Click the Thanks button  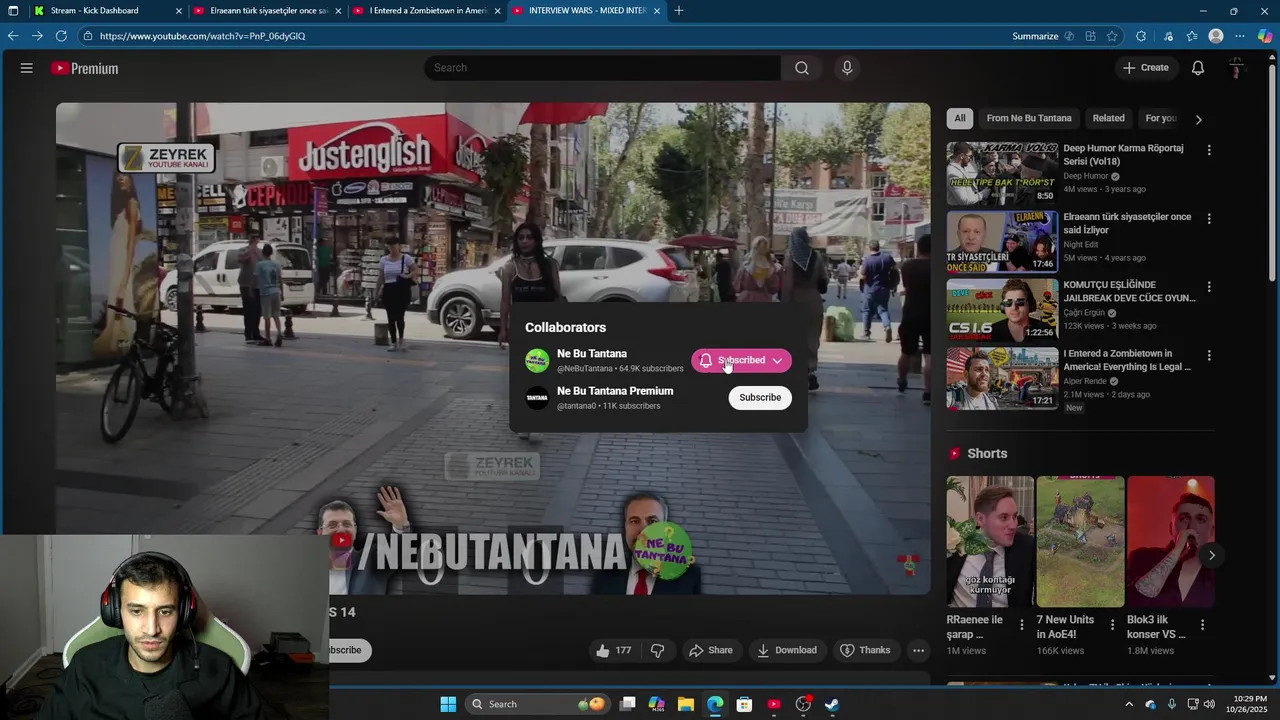[865, 650]
